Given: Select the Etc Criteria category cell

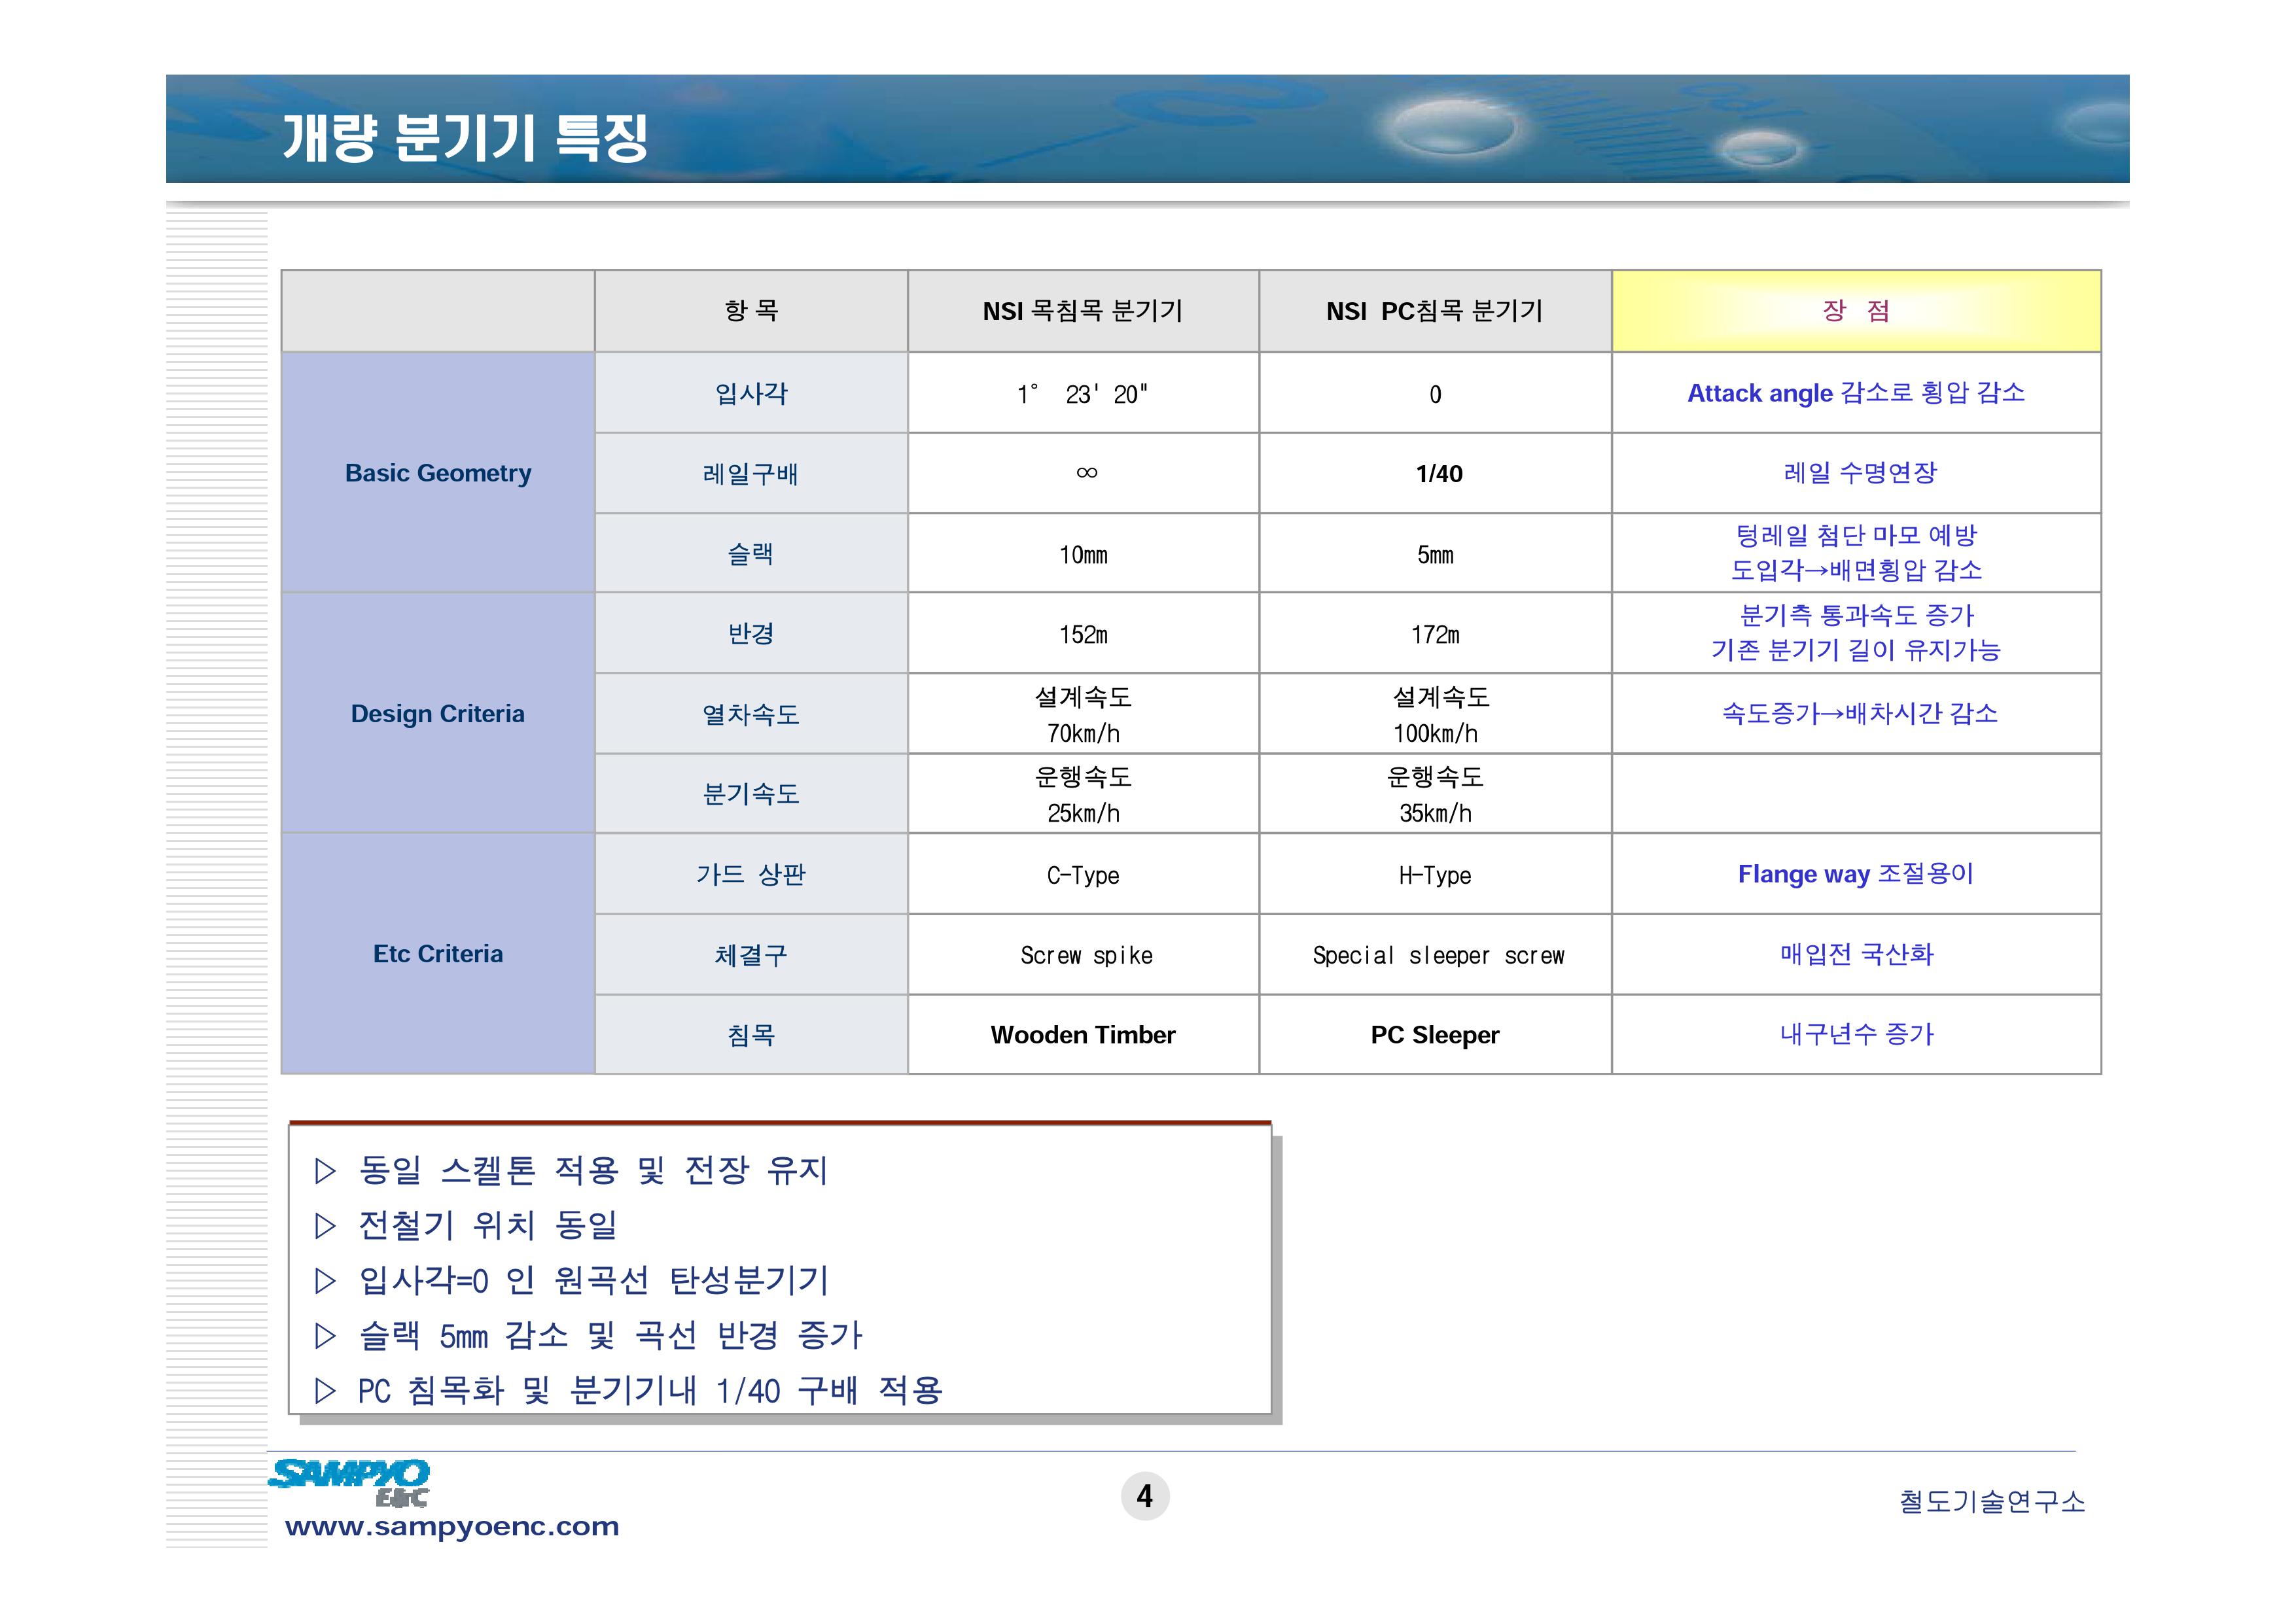Looking at the screenshot, I should tap(438, 953).
